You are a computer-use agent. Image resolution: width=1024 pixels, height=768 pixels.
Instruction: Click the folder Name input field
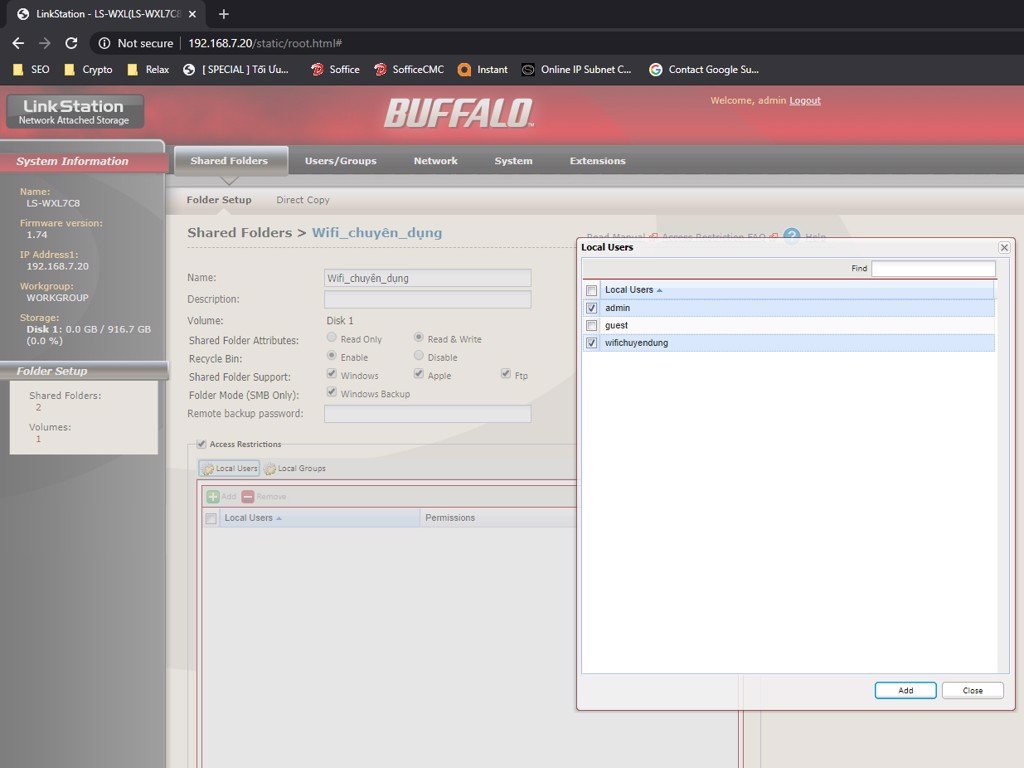coord(428,278)
